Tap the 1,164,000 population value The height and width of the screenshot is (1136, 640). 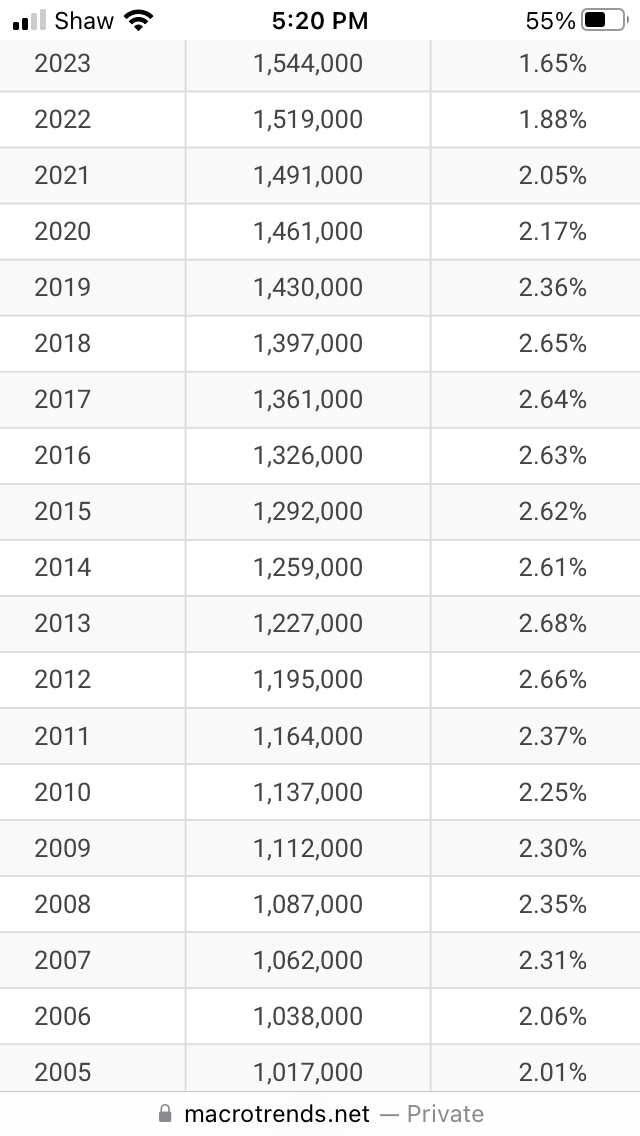[308, 736]
